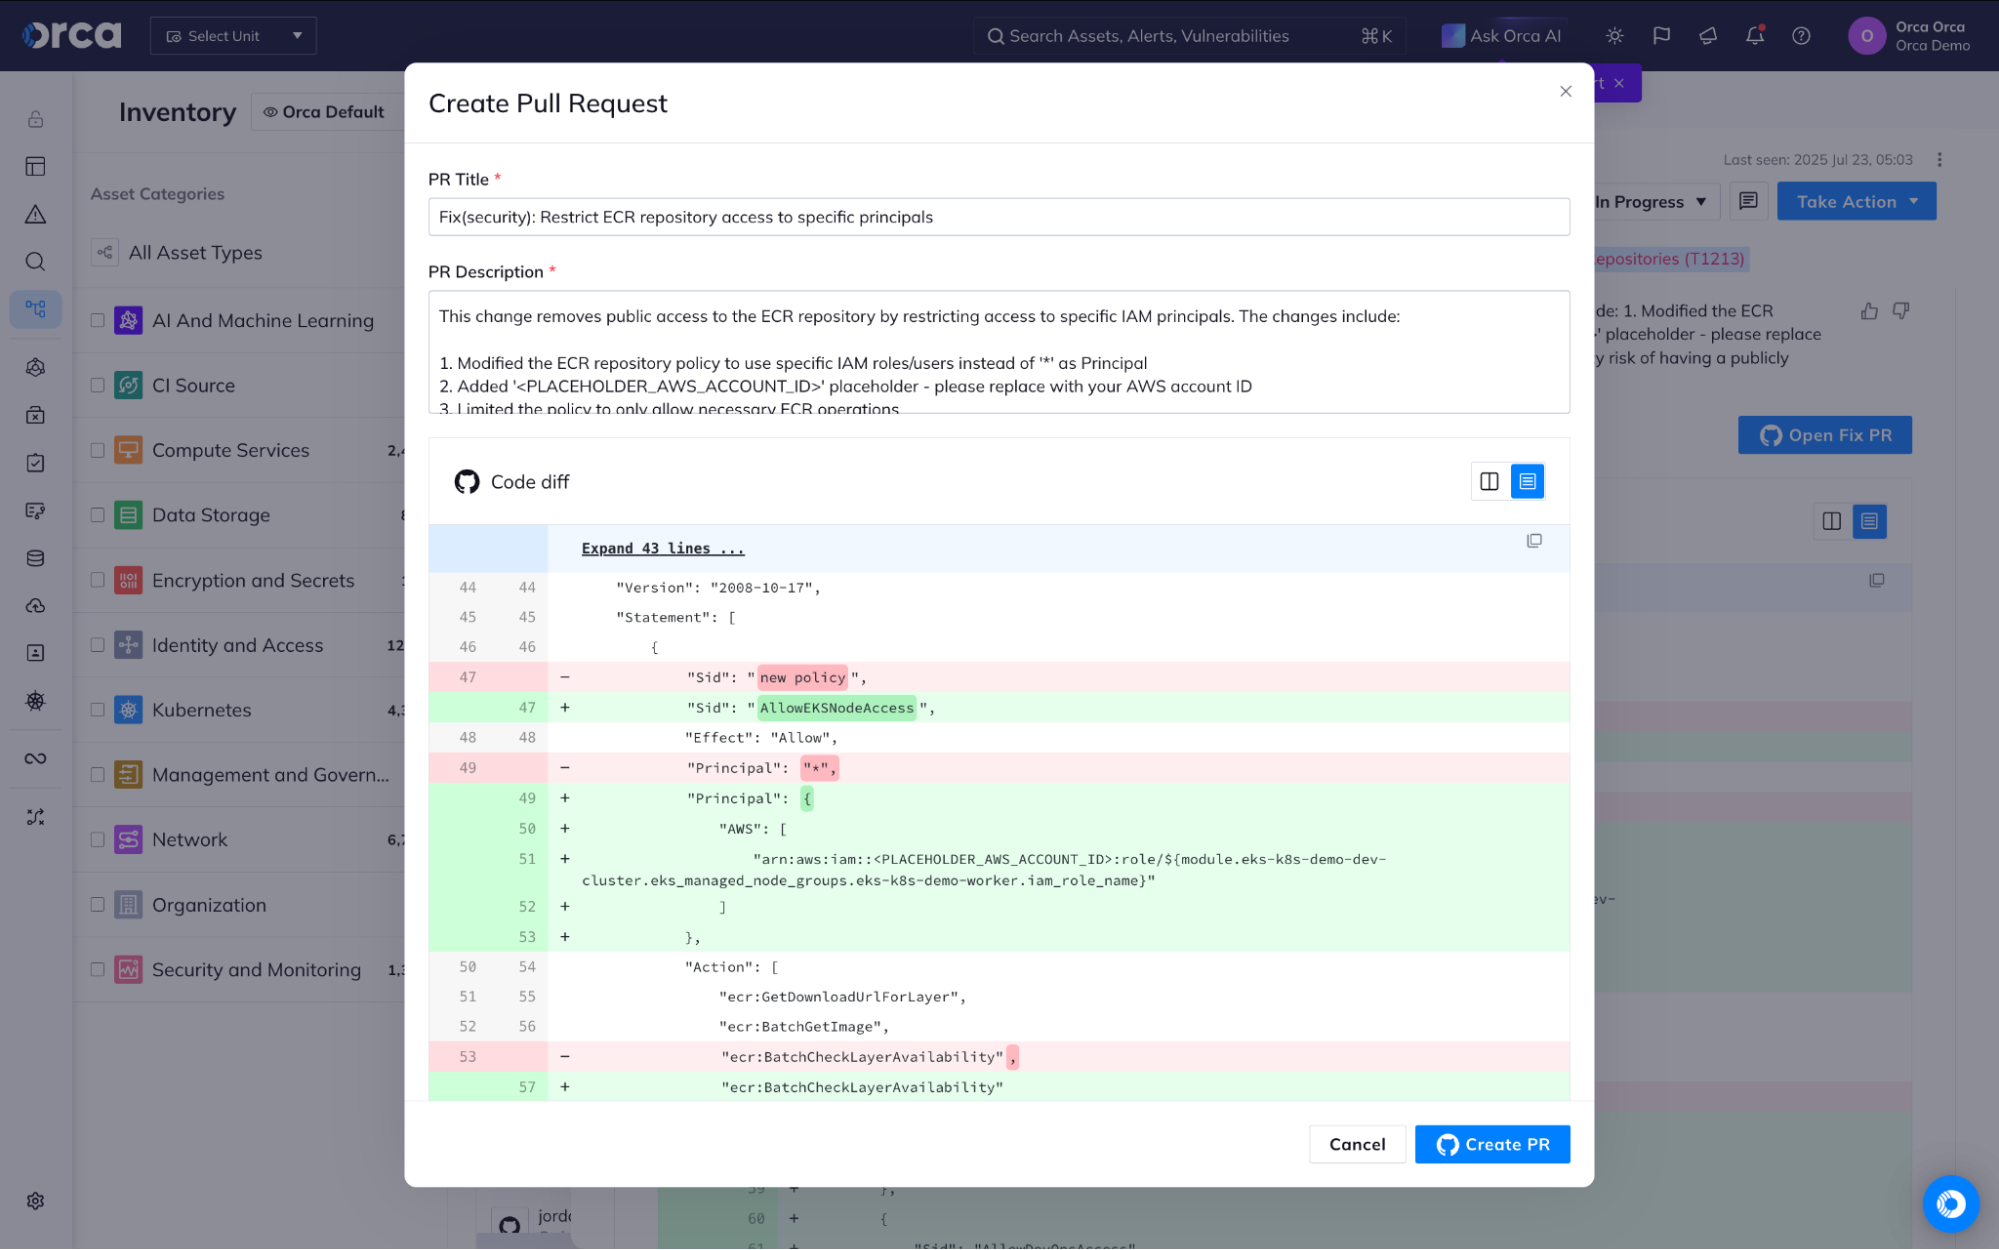Click the Create PR button
The height and width of the screenshot is (1250, 1999).
(1492, 1145)
